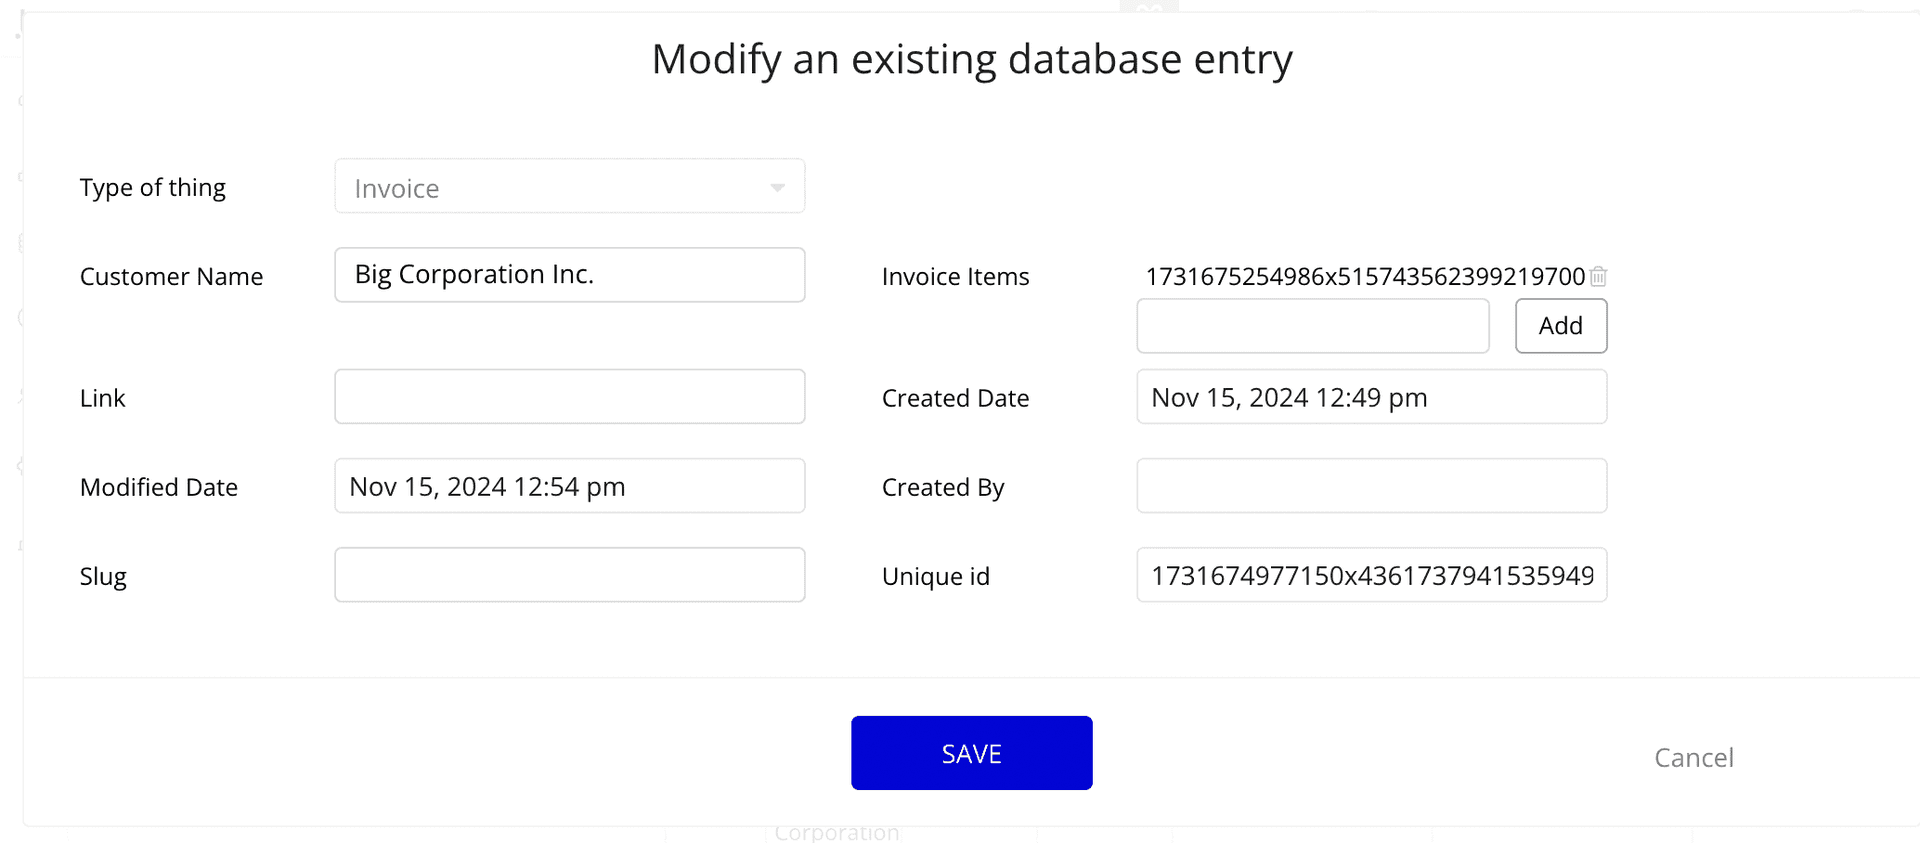Screen dimensions: 1920x843
Task: Click the 'Modify an existing database entry' heading
Action: click(971, 59)
